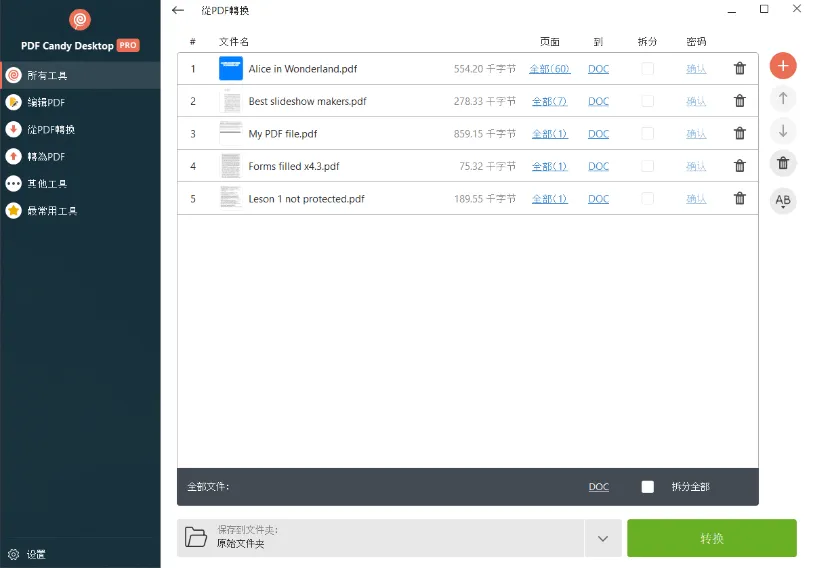Add files with red plus button
The height and width of the screenshot is (568, 813).
(x=783, y=66)
